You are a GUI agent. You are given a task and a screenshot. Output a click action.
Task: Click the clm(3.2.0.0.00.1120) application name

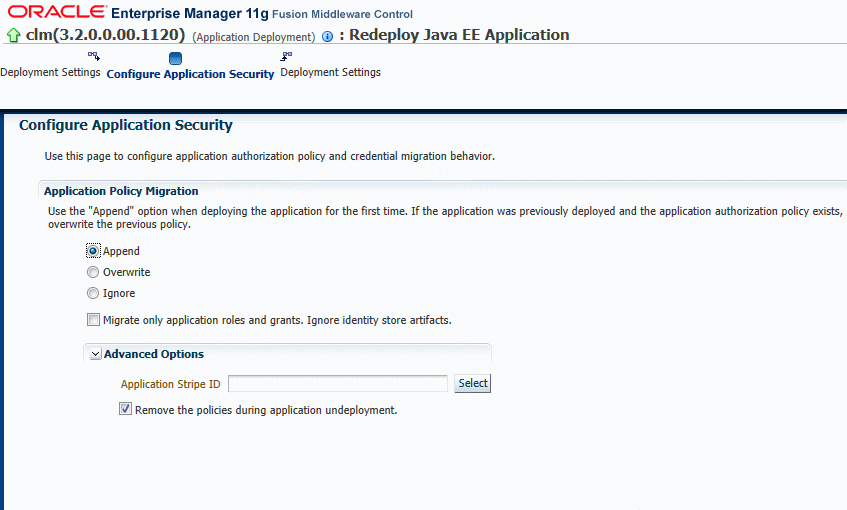click(x=105, y=35)
